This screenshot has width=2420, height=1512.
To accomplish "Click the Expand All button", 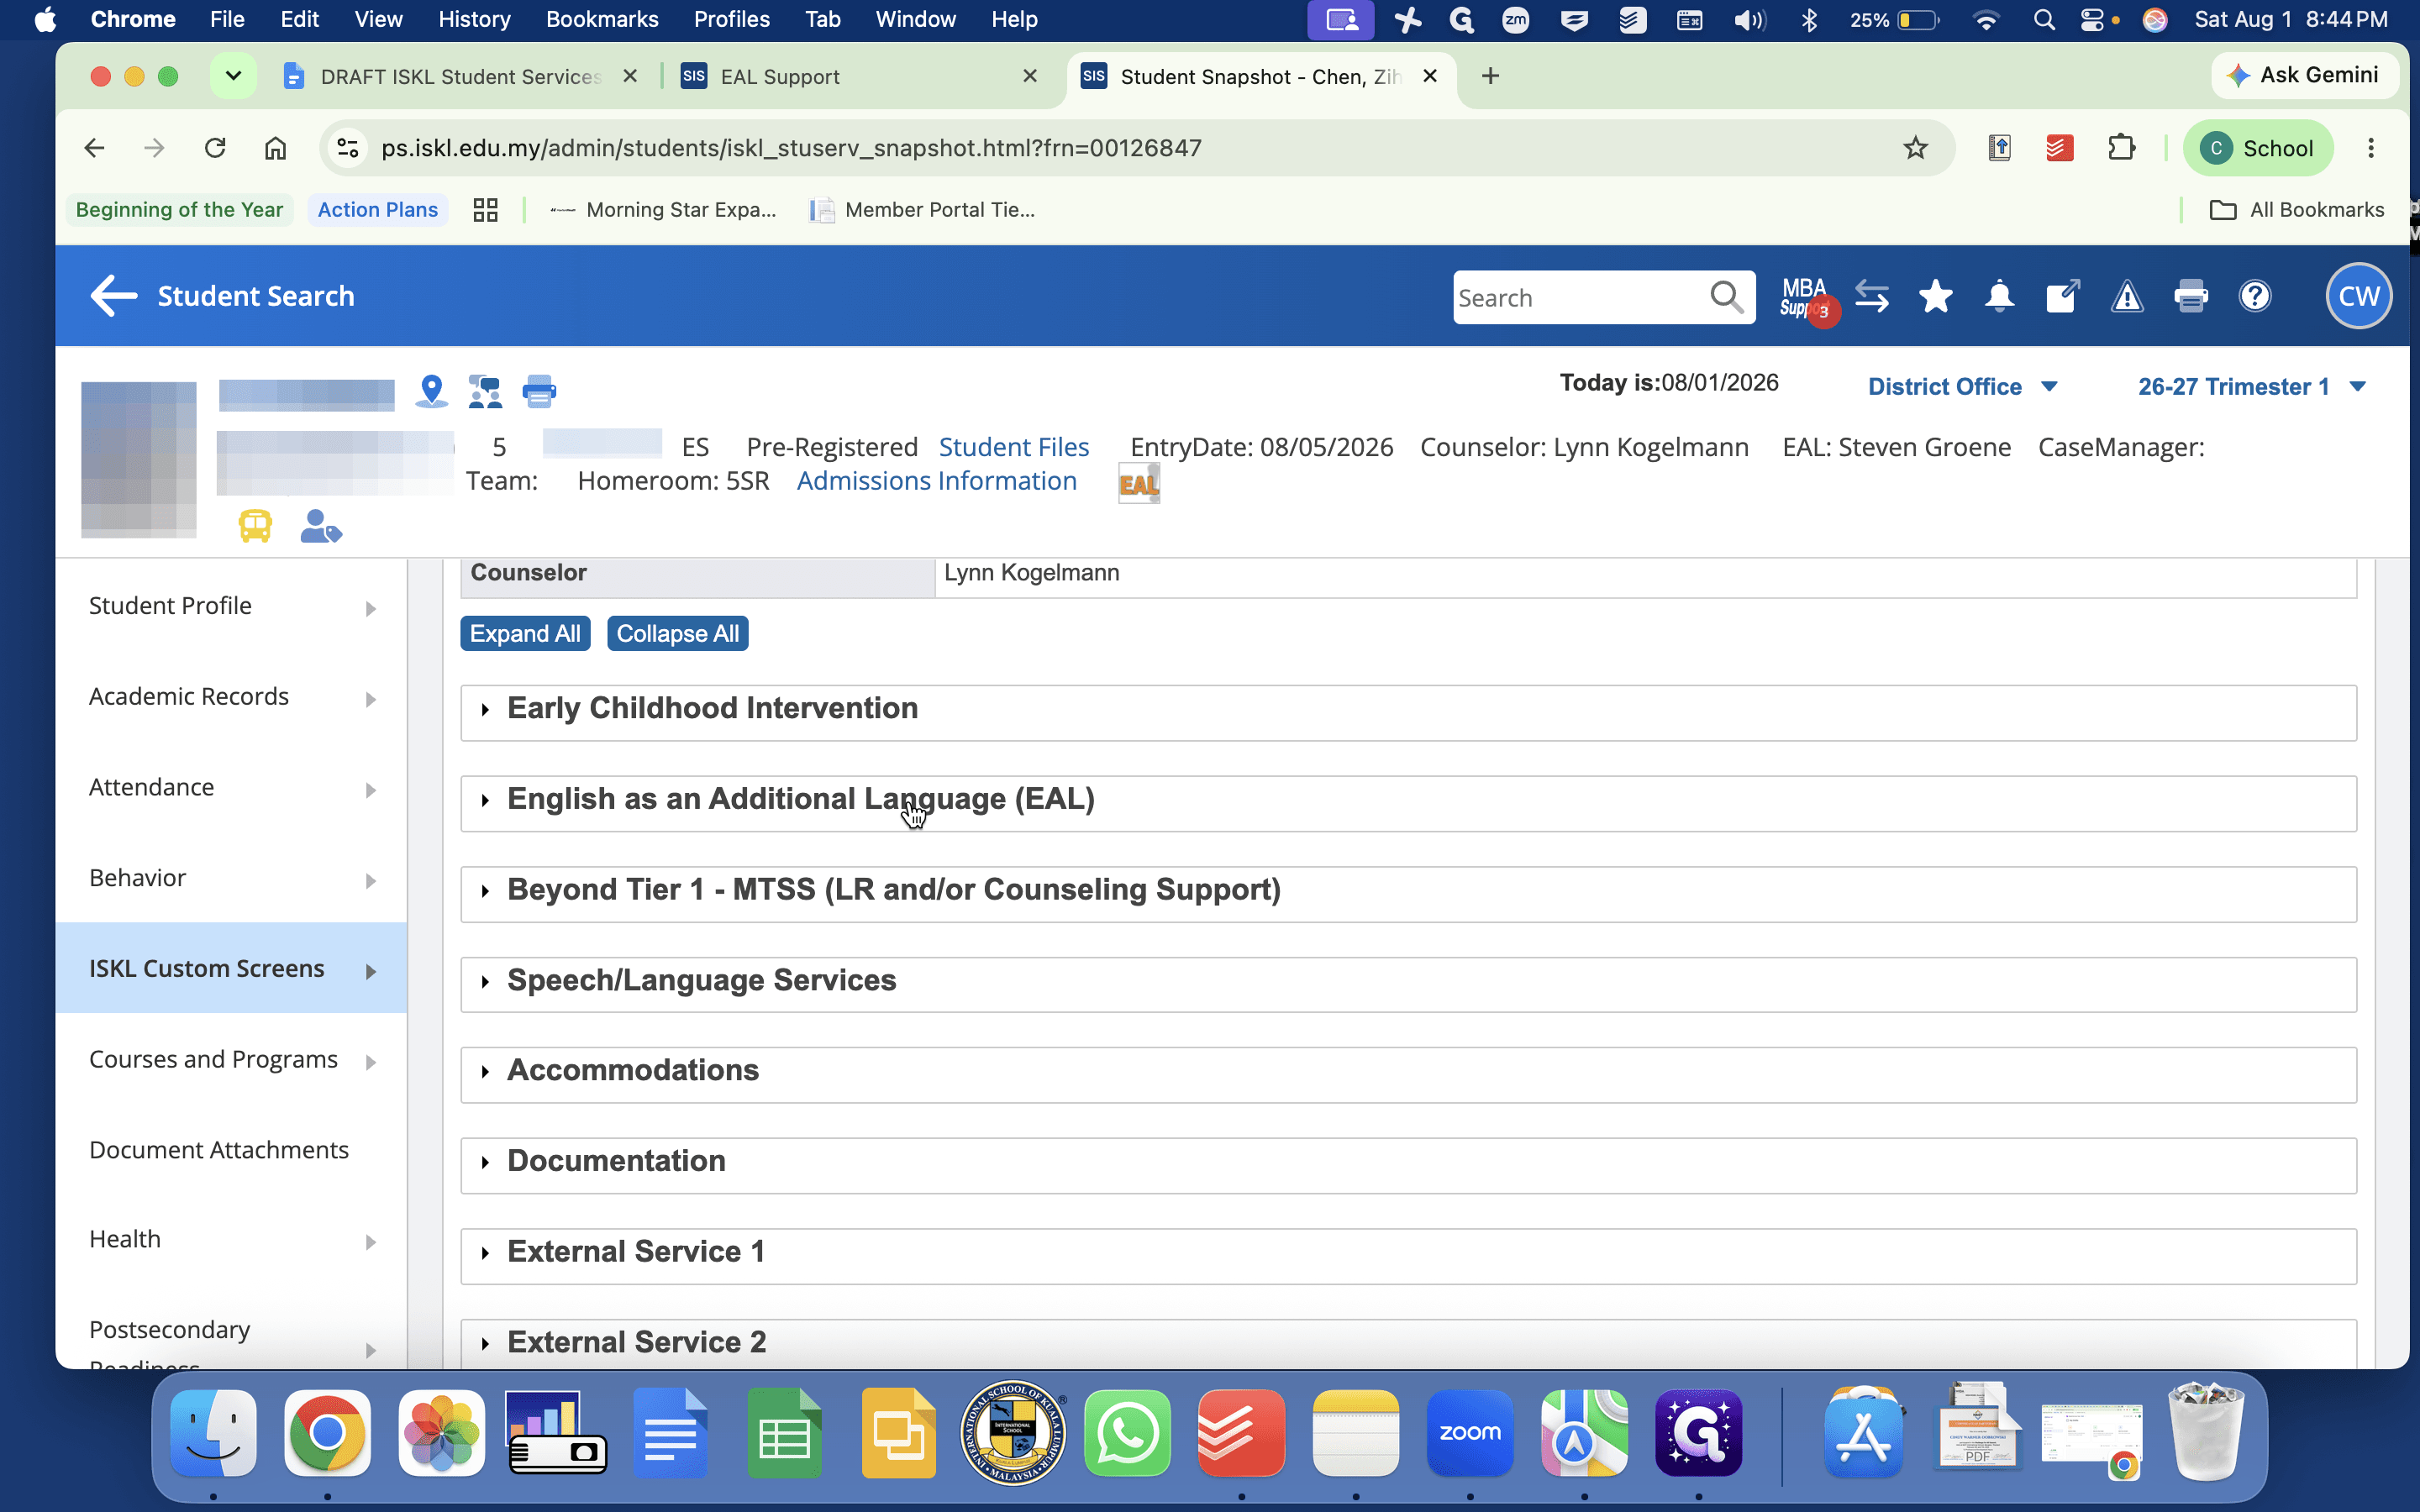I will pyautogui.click(x=525, y=634).
